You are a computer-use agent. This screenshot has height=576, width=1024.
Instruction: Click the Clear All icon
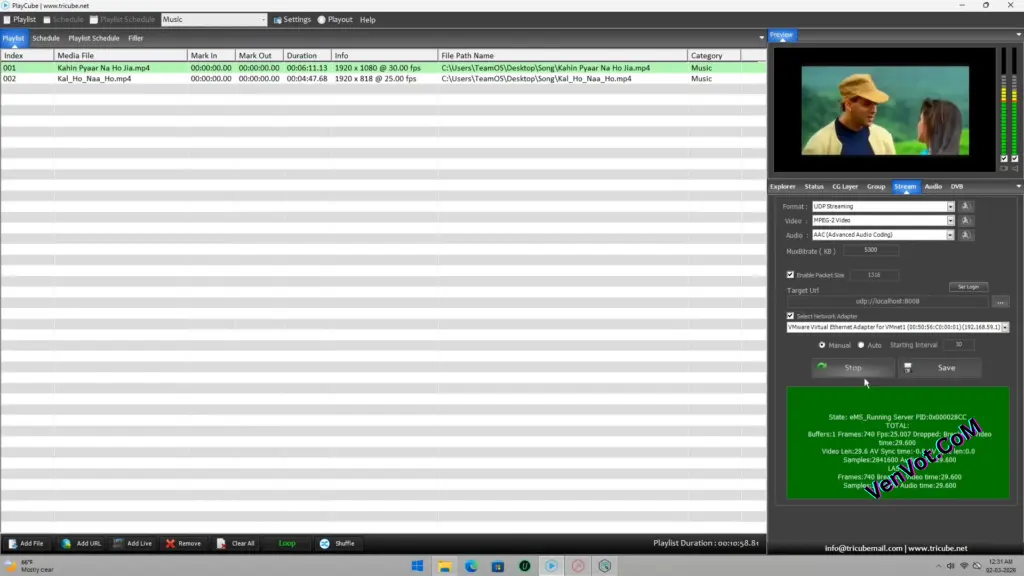coord(220,543)
